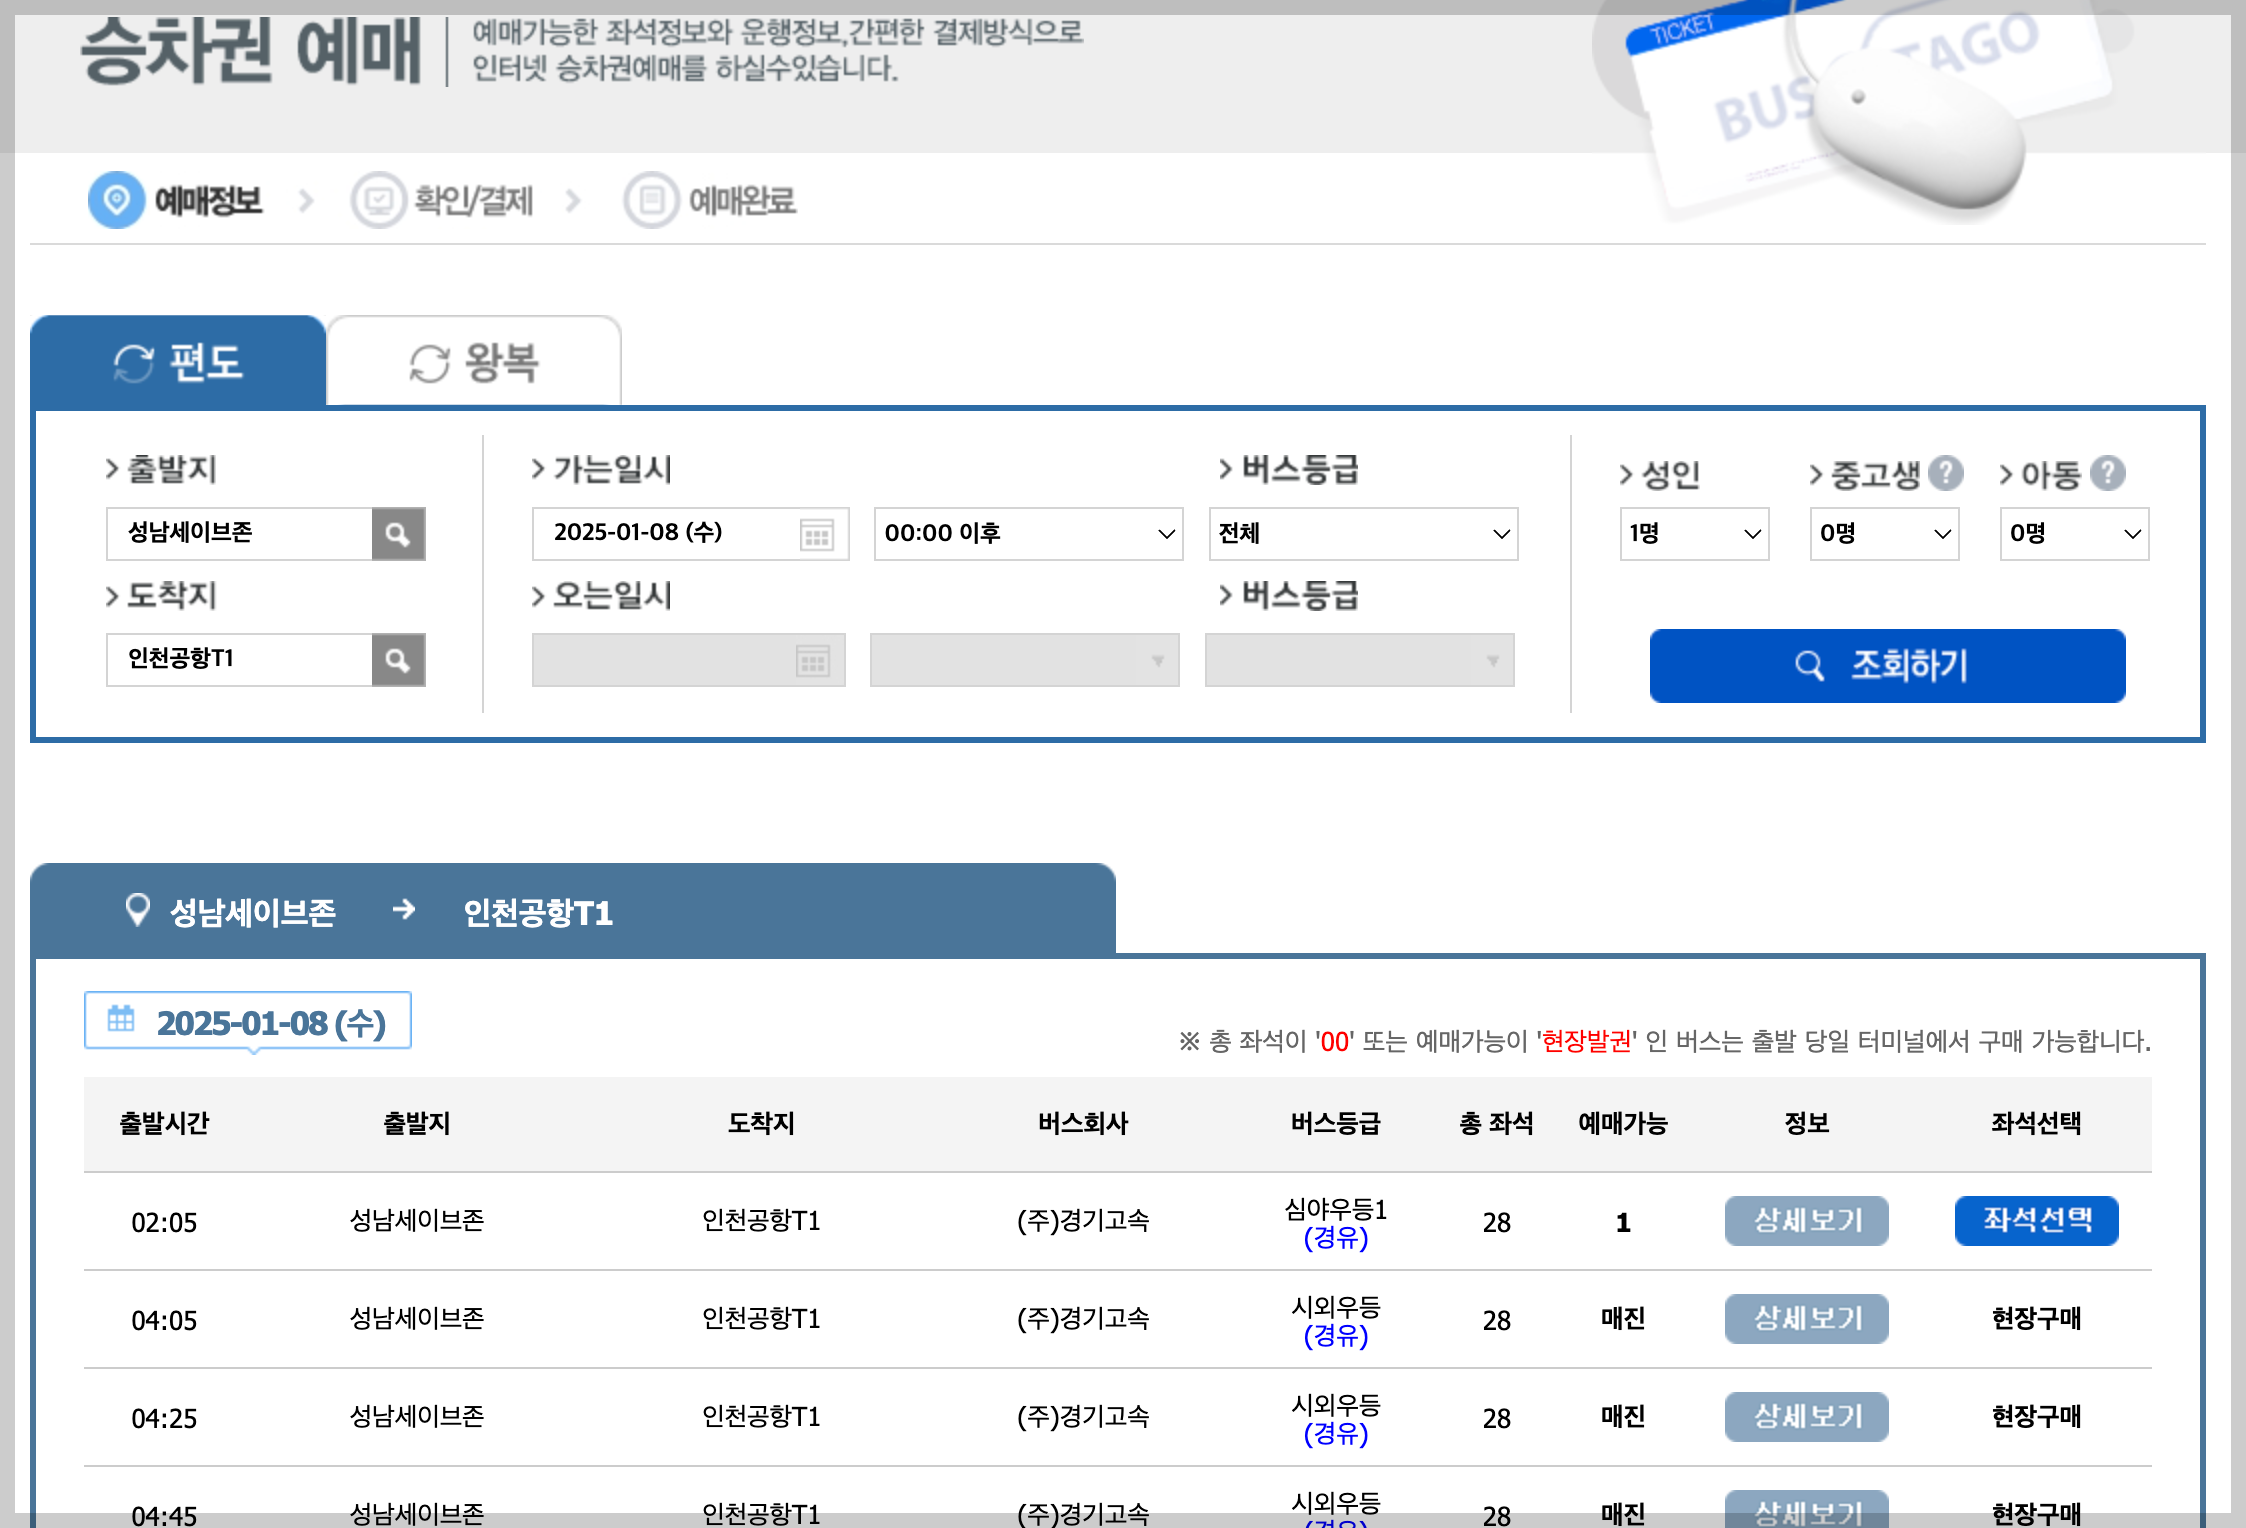
Task: Change the 중고생 count dropdown
Action: click(1884, 533)
